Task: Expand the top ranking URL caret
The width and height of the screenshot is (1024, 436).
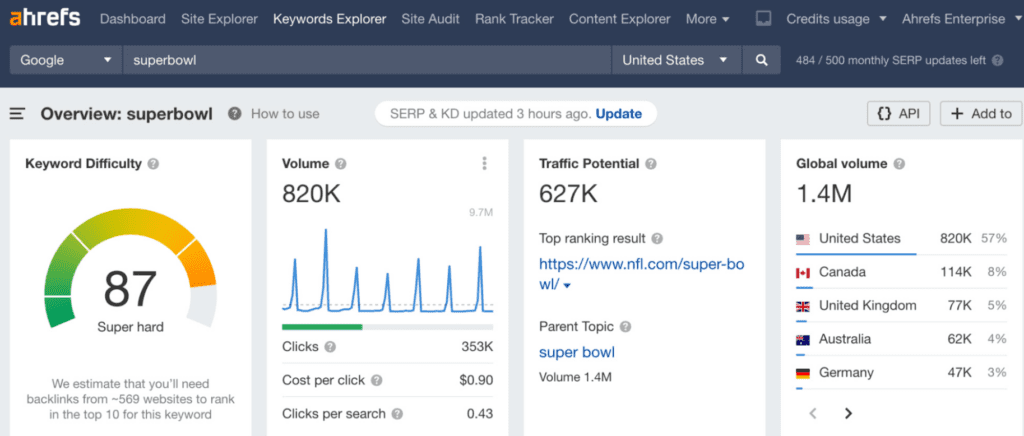Action: click(x=567, y=286)
